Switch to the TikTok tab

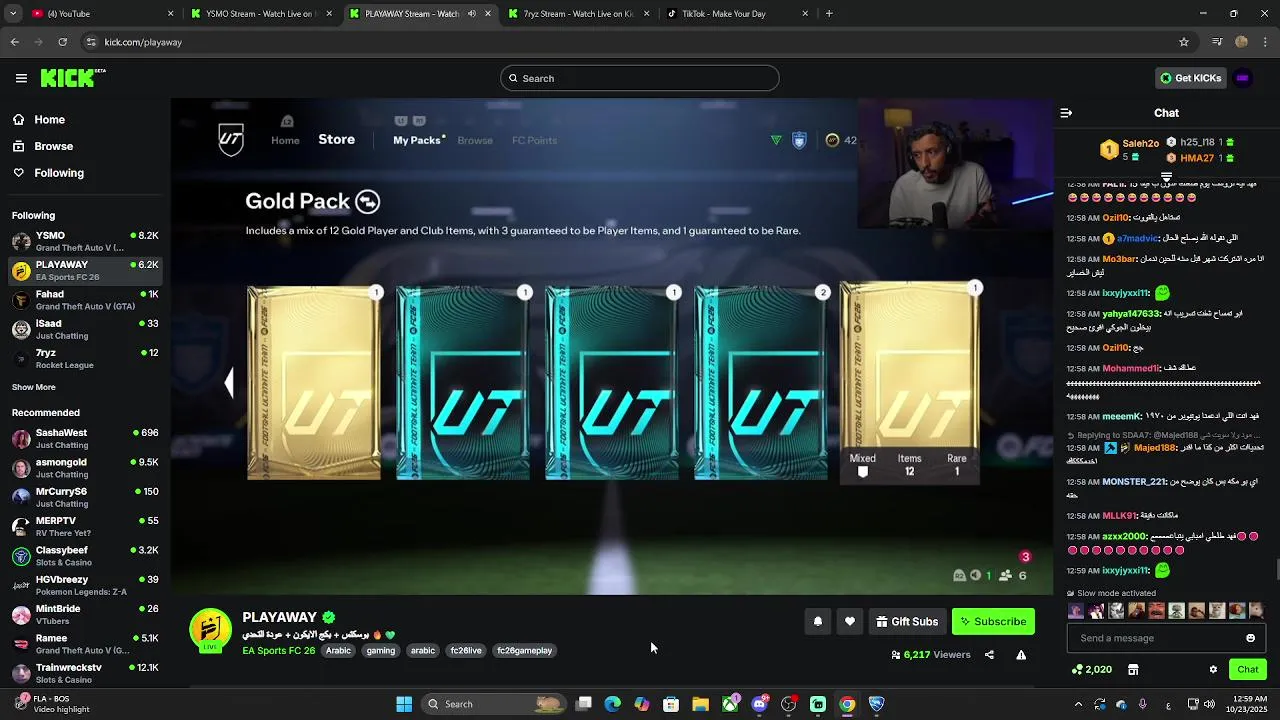click(x=738, y=14)
